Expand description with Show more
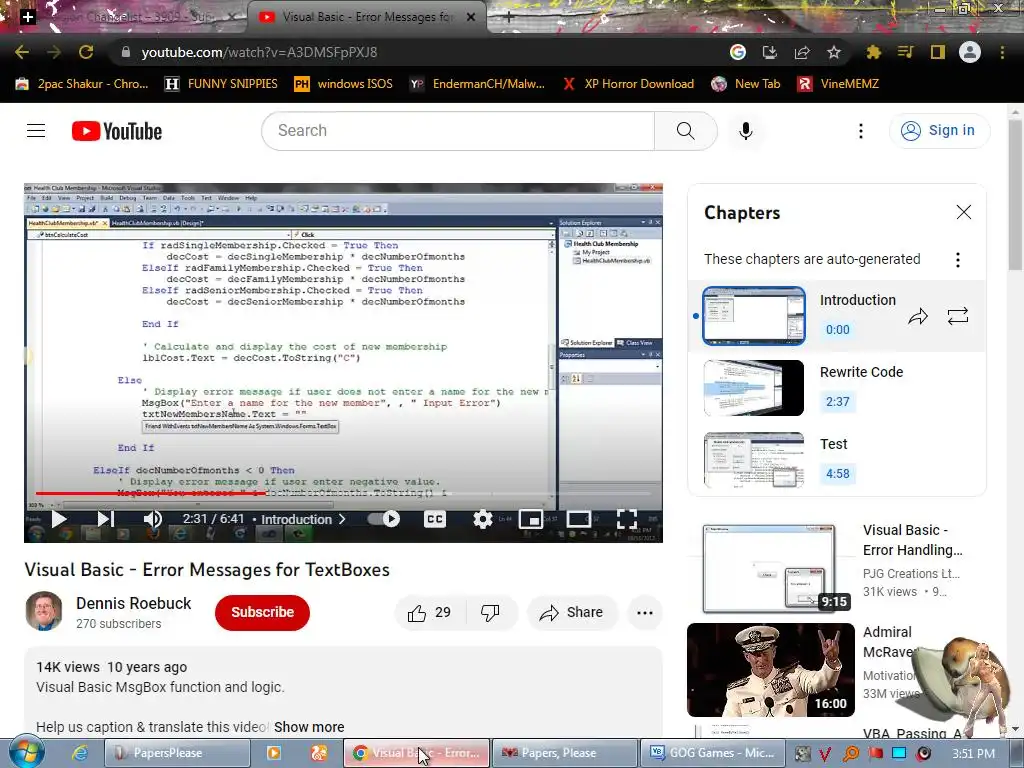1024x768 pixels. pyautogui.click(x=309, y=727)
